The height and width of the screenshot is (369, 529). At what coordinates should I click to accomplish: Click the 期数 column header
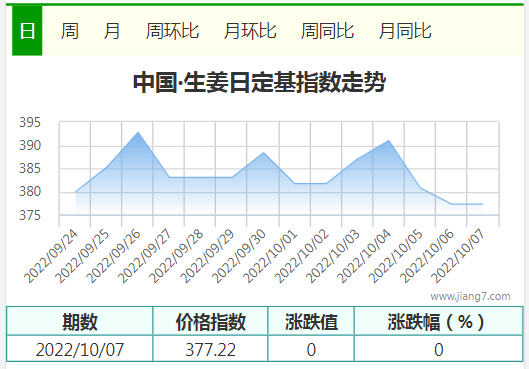(80, 322)
